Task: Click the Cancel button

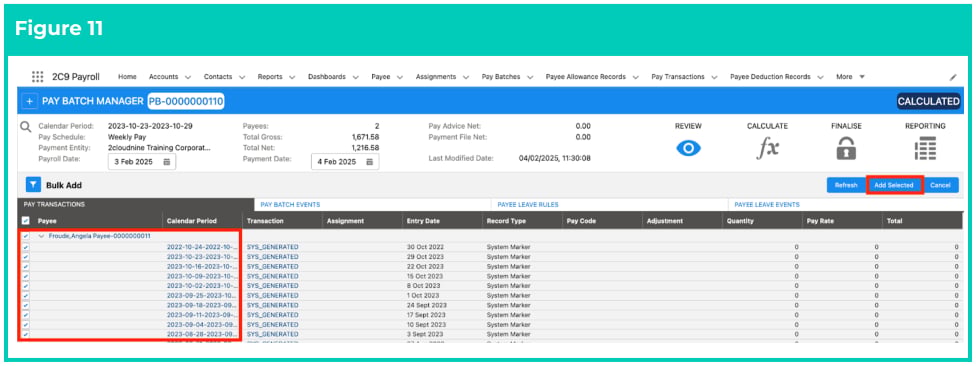Action: [x=941, y=185]
